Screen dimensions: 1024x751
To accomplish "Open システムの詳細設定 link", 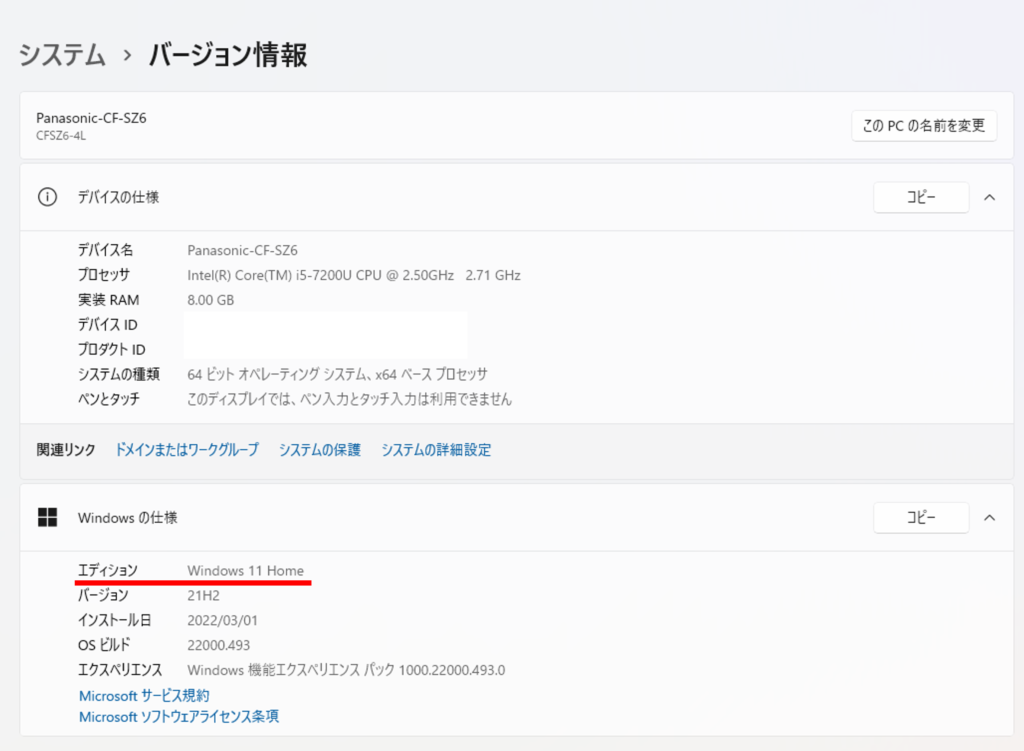I will point(436,449).
